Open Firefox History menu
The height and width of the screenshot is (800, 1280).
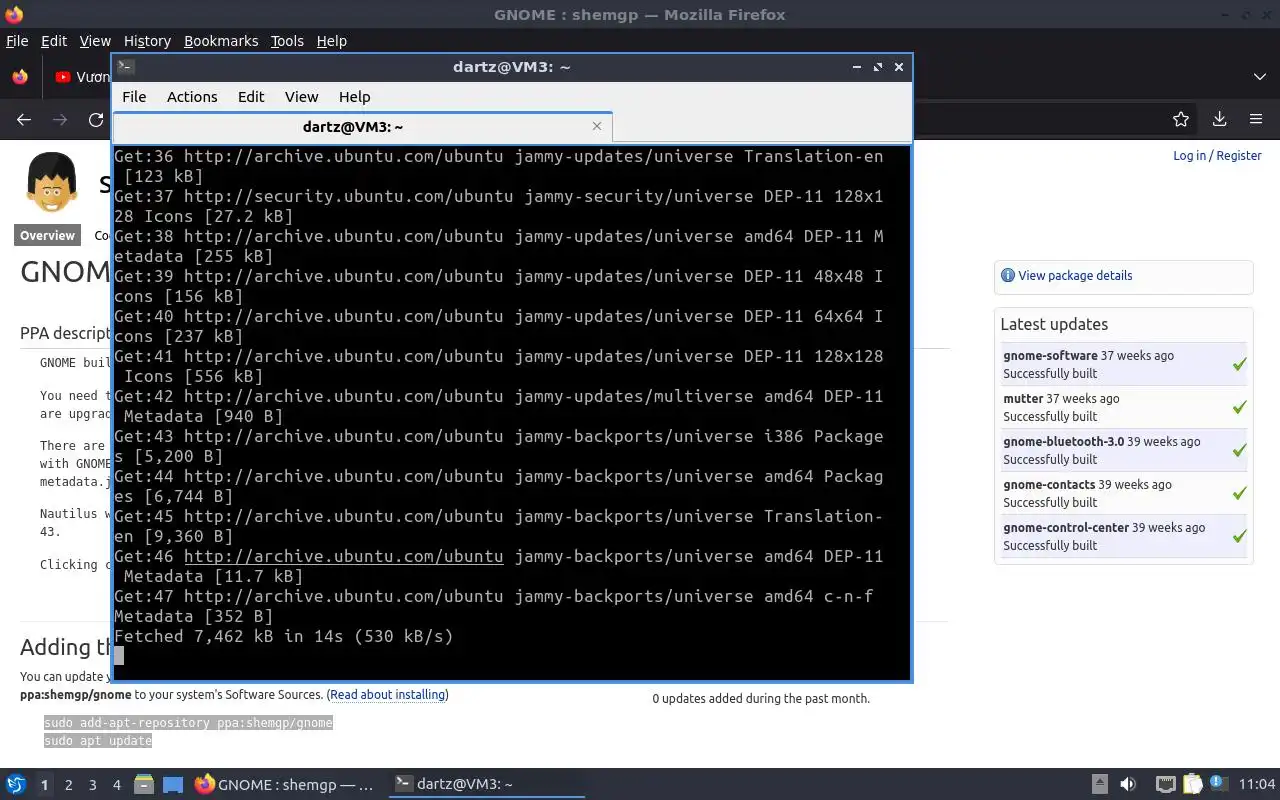147,41
